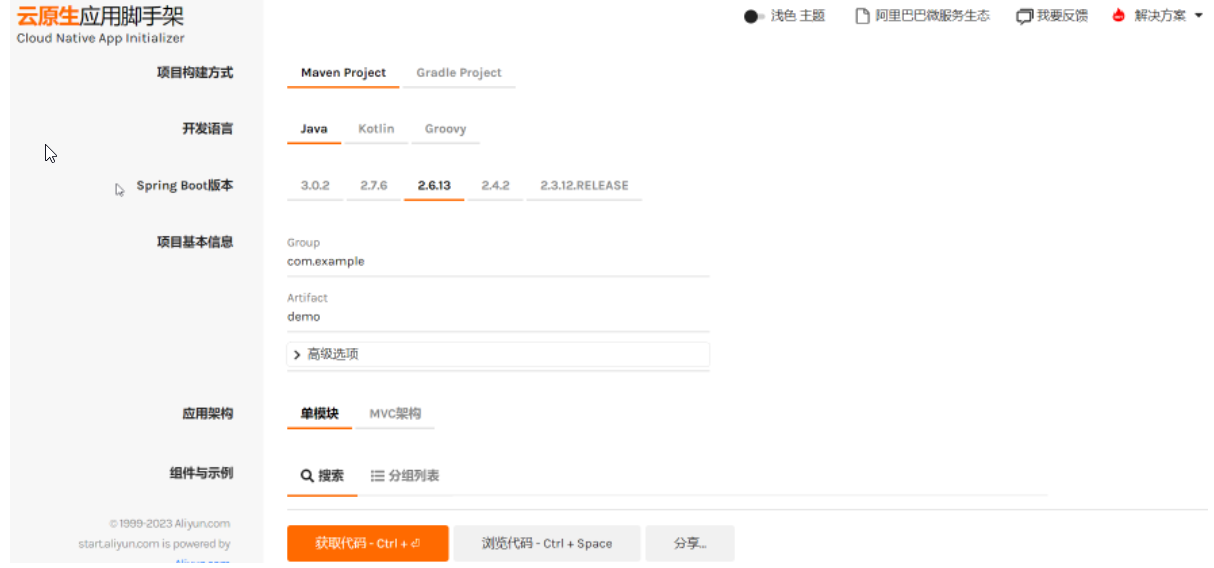Click the list icon in 分组列表 tab

pyautogui.click(x=378, y=476)
